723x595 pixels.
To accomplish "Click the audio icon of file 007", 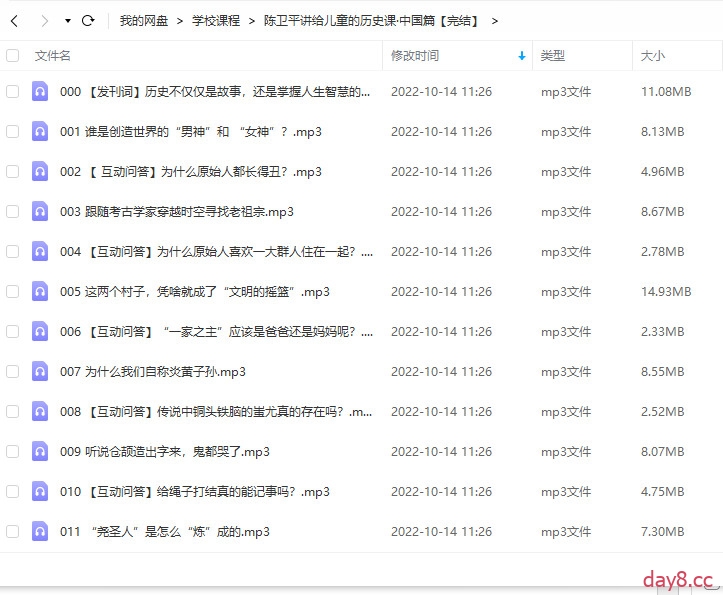I will pos(40,371).
